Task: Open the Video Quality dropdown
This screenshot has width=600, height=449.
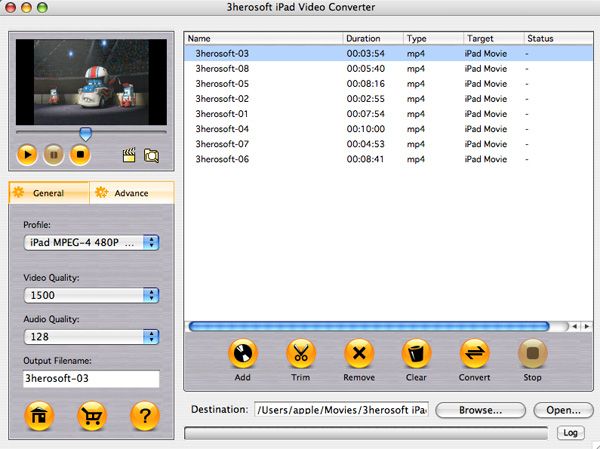Action: click(x=91, y=295)
